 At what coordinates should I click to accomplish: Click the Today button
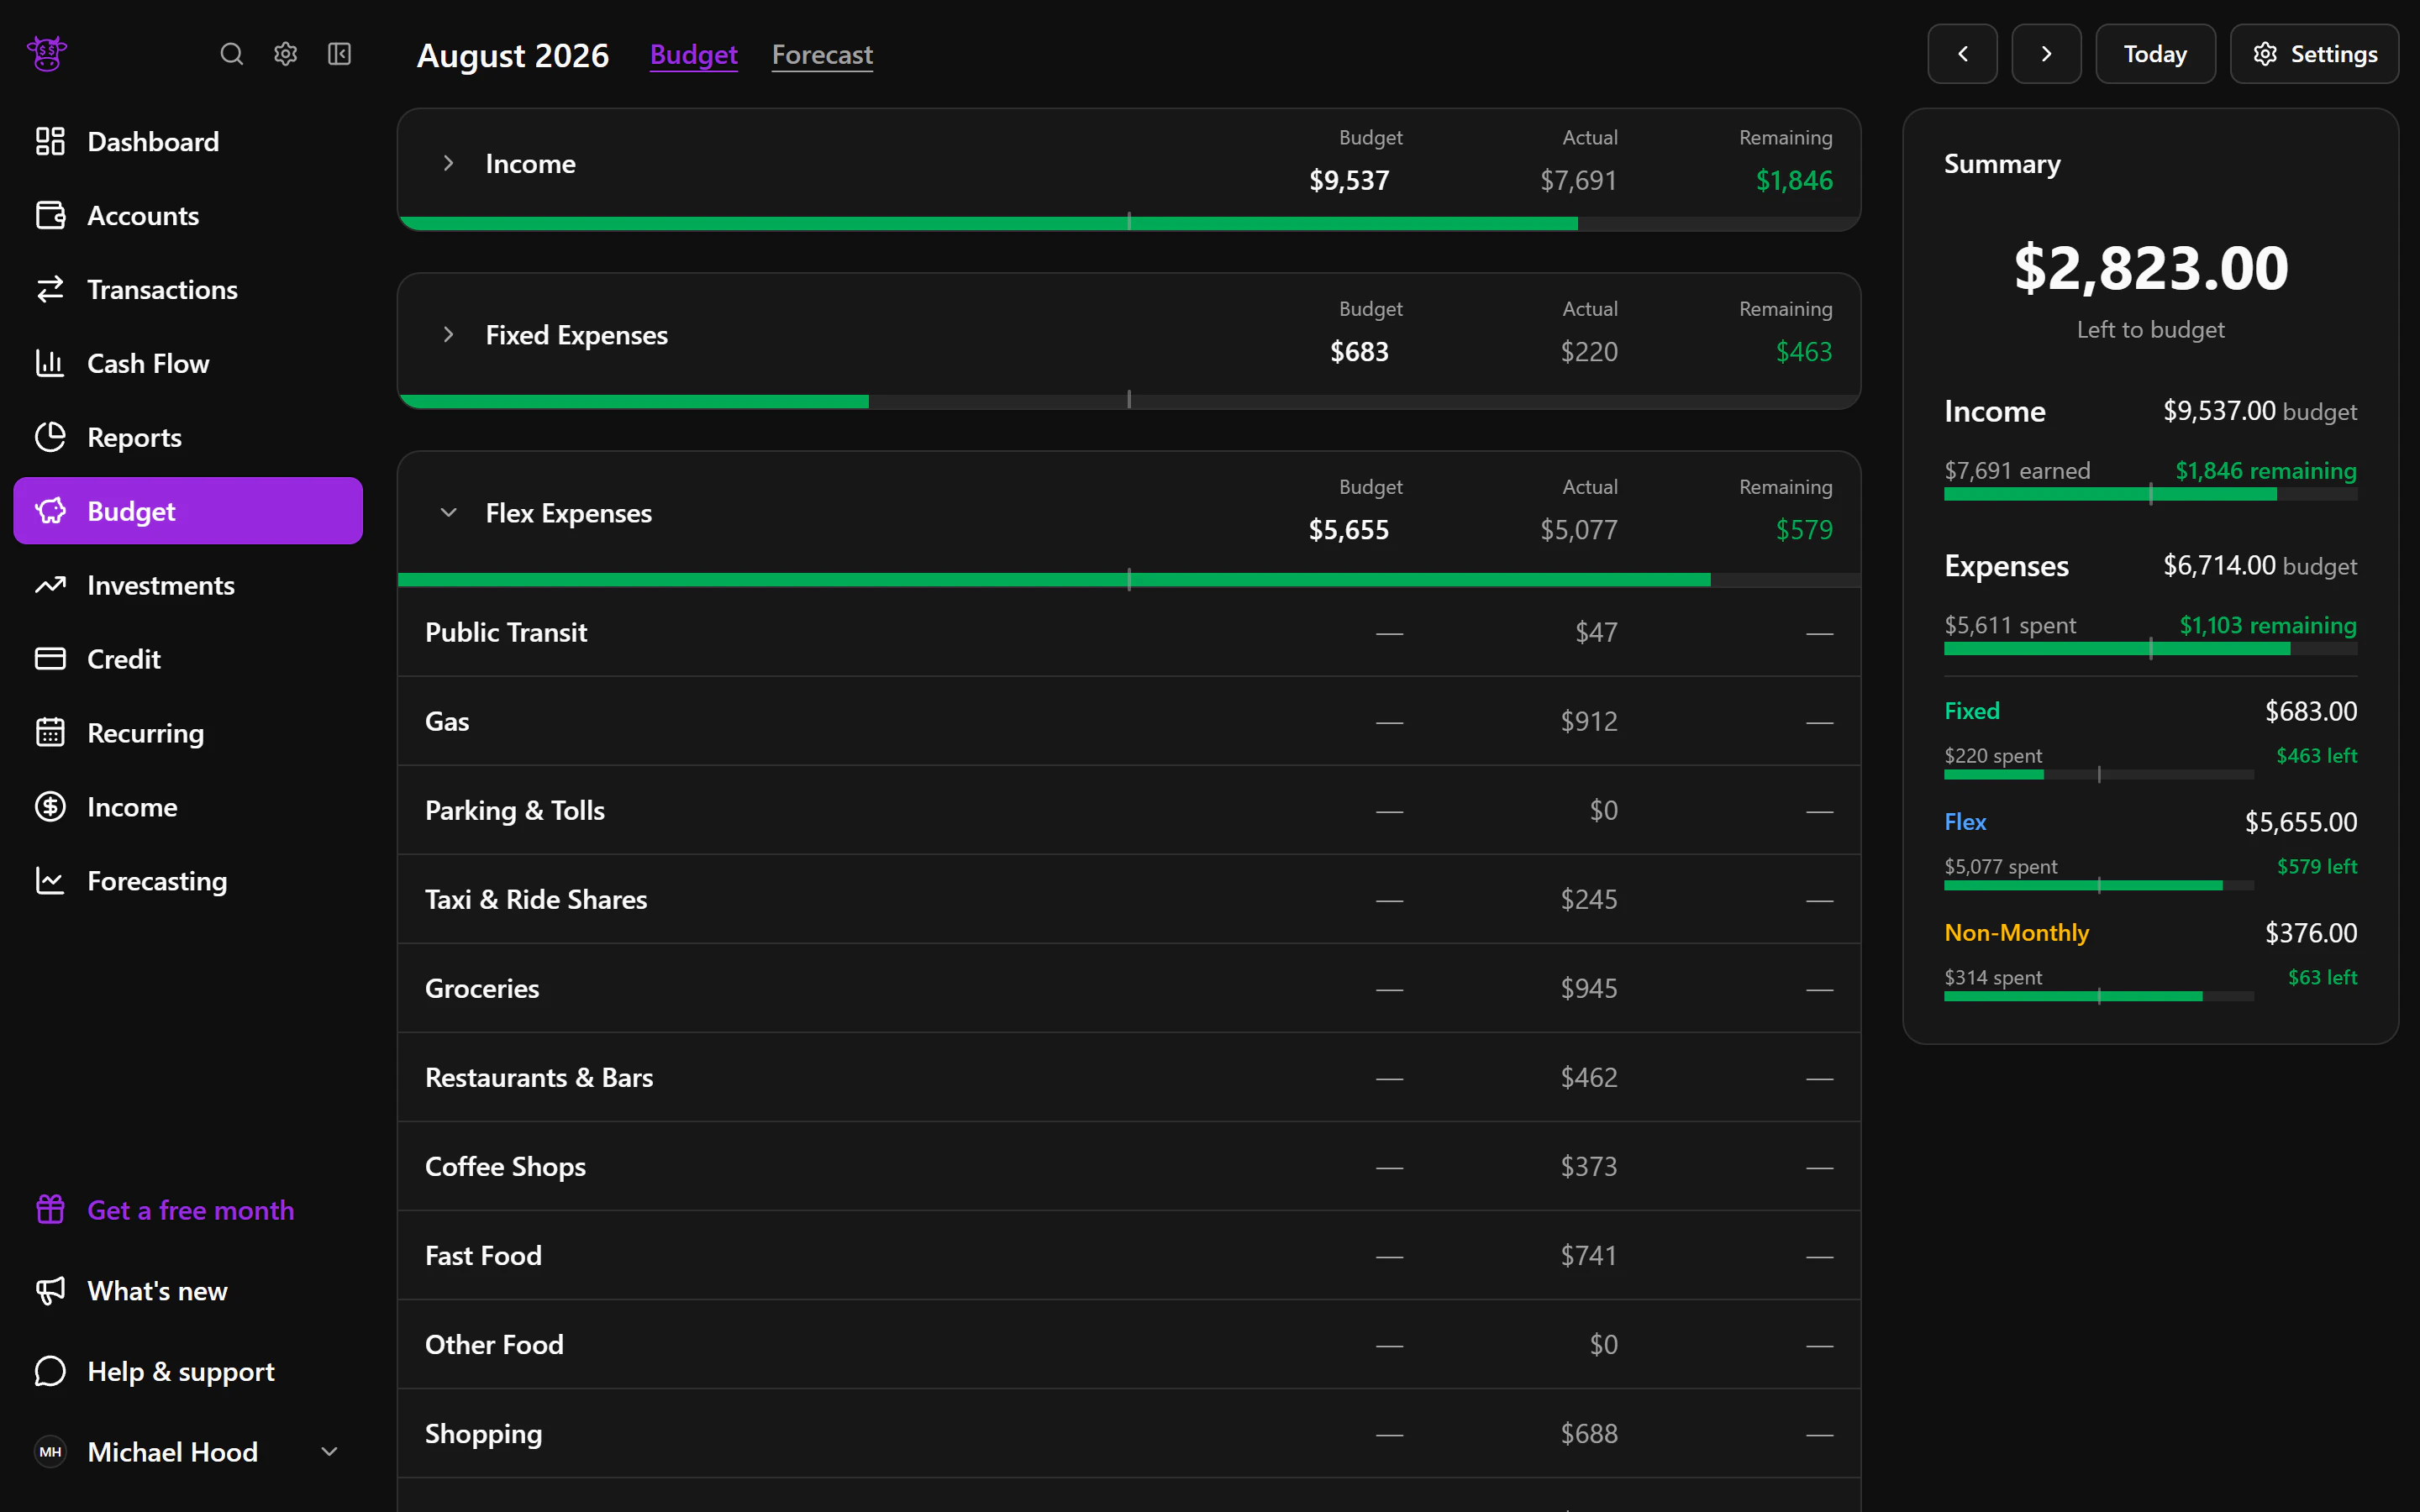tap(2155, 54)
